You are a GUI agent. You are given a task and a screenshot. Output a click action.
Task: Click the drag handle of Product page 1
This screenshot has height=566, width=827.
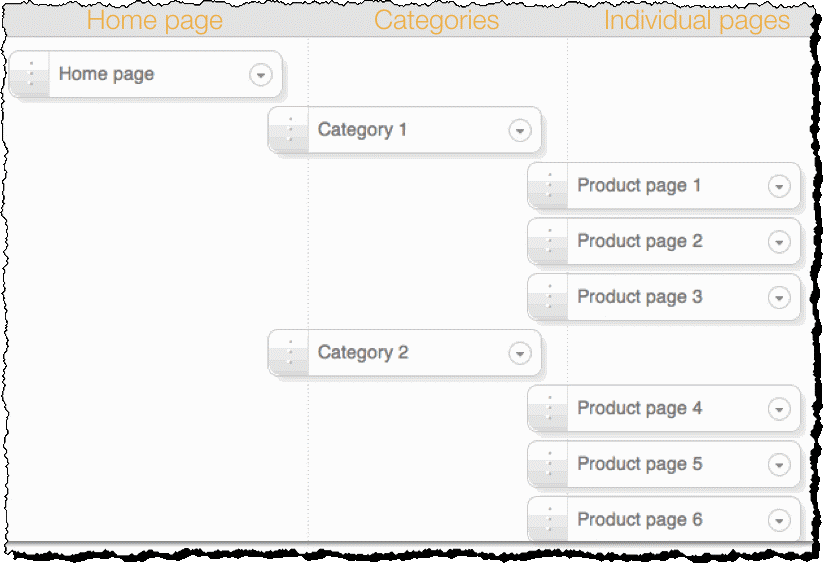pos(549,186)
